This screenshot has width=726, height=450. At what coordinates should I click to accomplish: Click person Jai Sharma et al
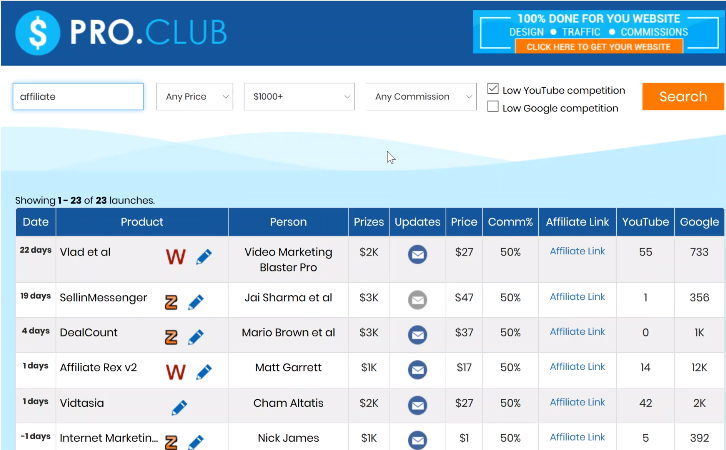pyautogui.click(x=288, y=298)
